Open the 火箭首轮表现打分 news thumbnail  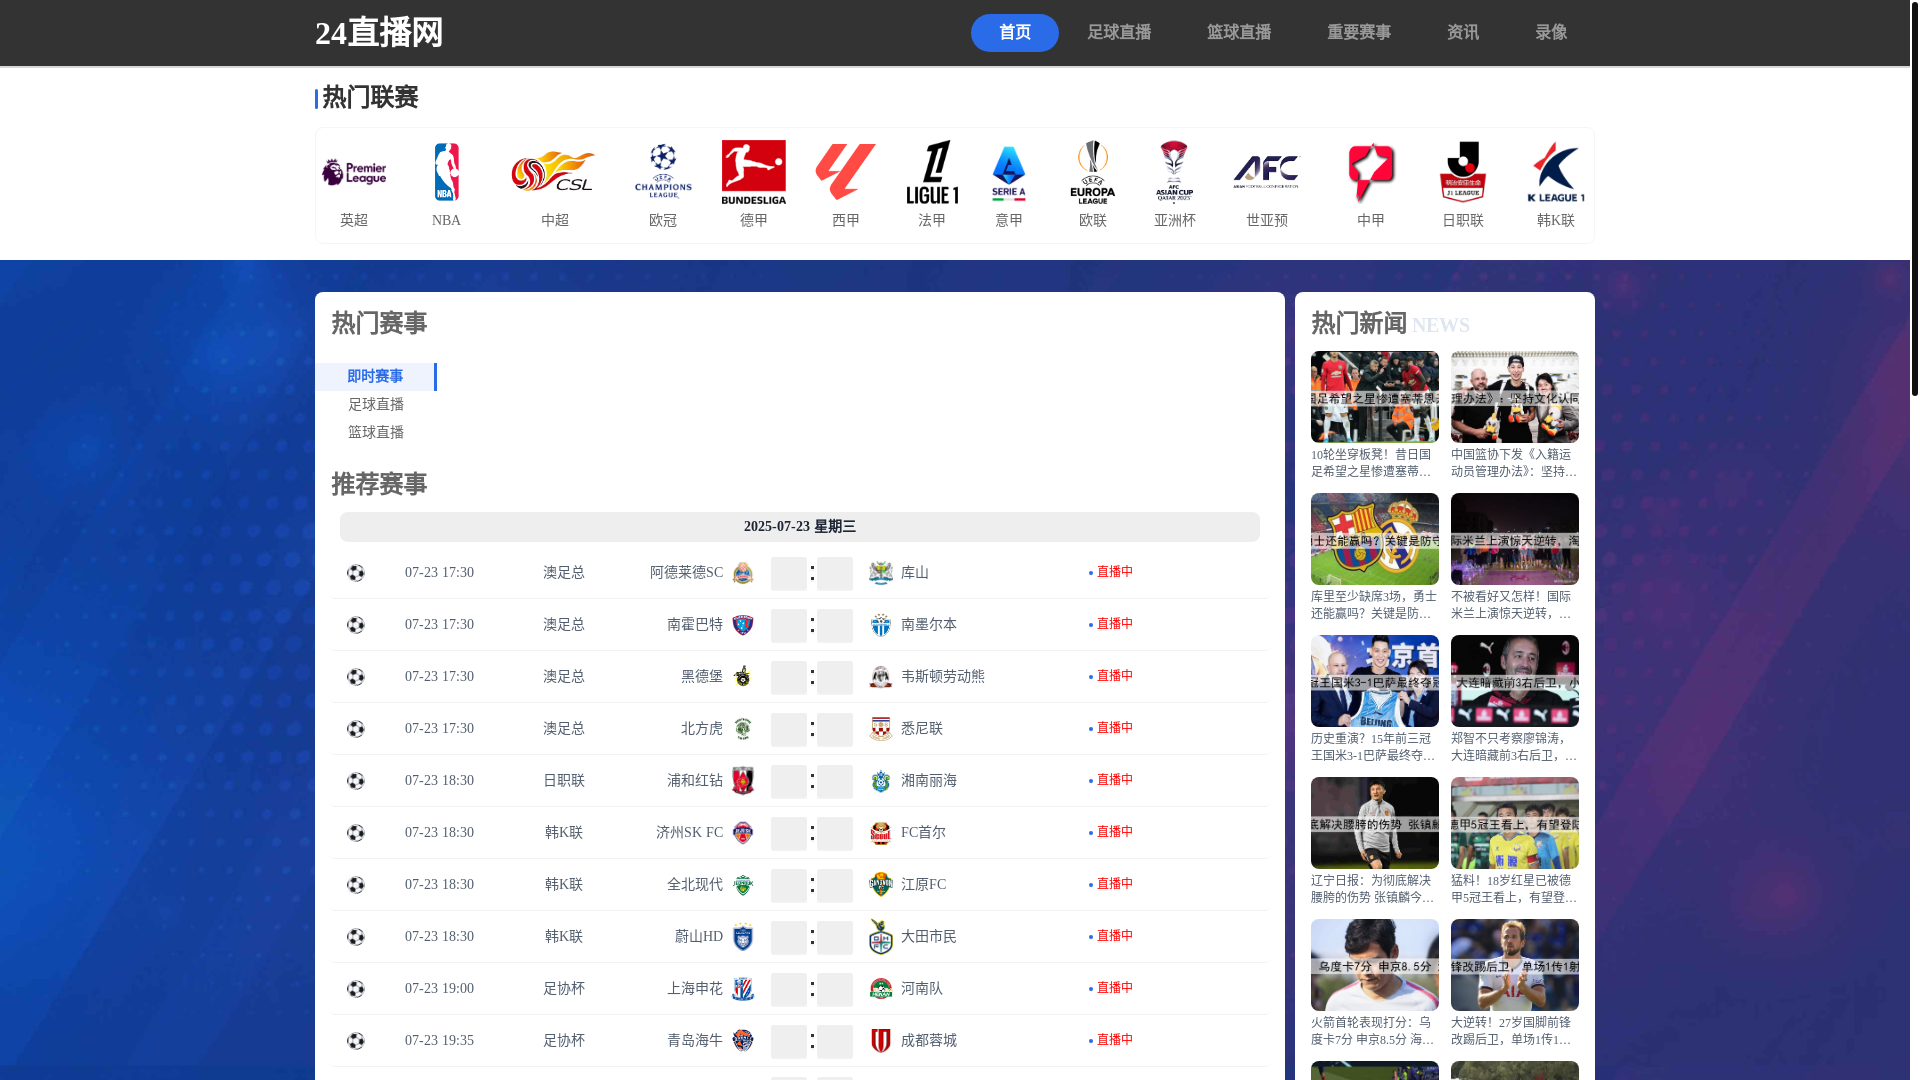click(1375, 965)
